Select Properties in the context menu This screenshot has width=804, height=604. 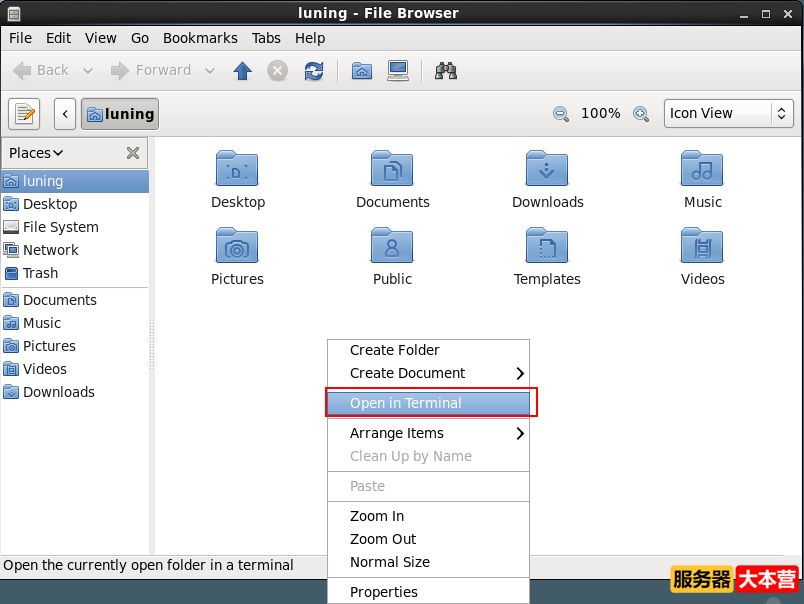[x=384, y=592]
